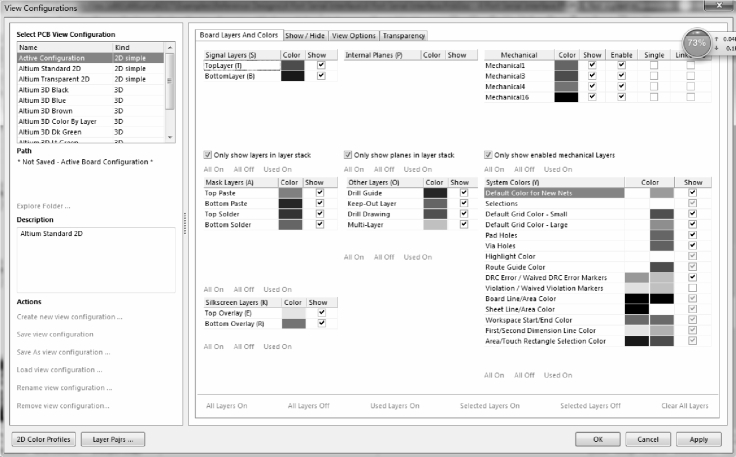736x457 pixels.
Task: Toggle Show checkbox for Multi-Layer
Action: point(464,224)
